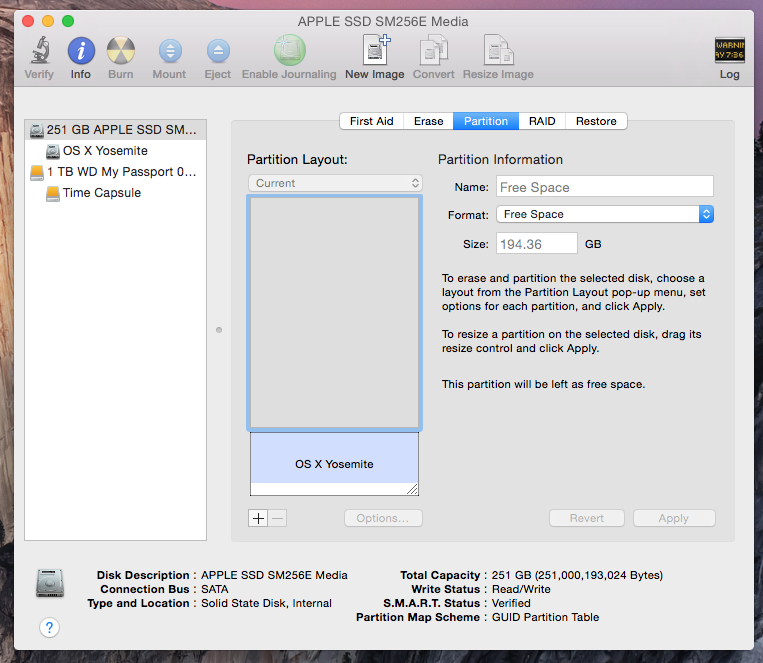Click the Total Capacity 251 GB value
Image resolution: width=763 pixels, height=663 pixels.
click(577, 575)
